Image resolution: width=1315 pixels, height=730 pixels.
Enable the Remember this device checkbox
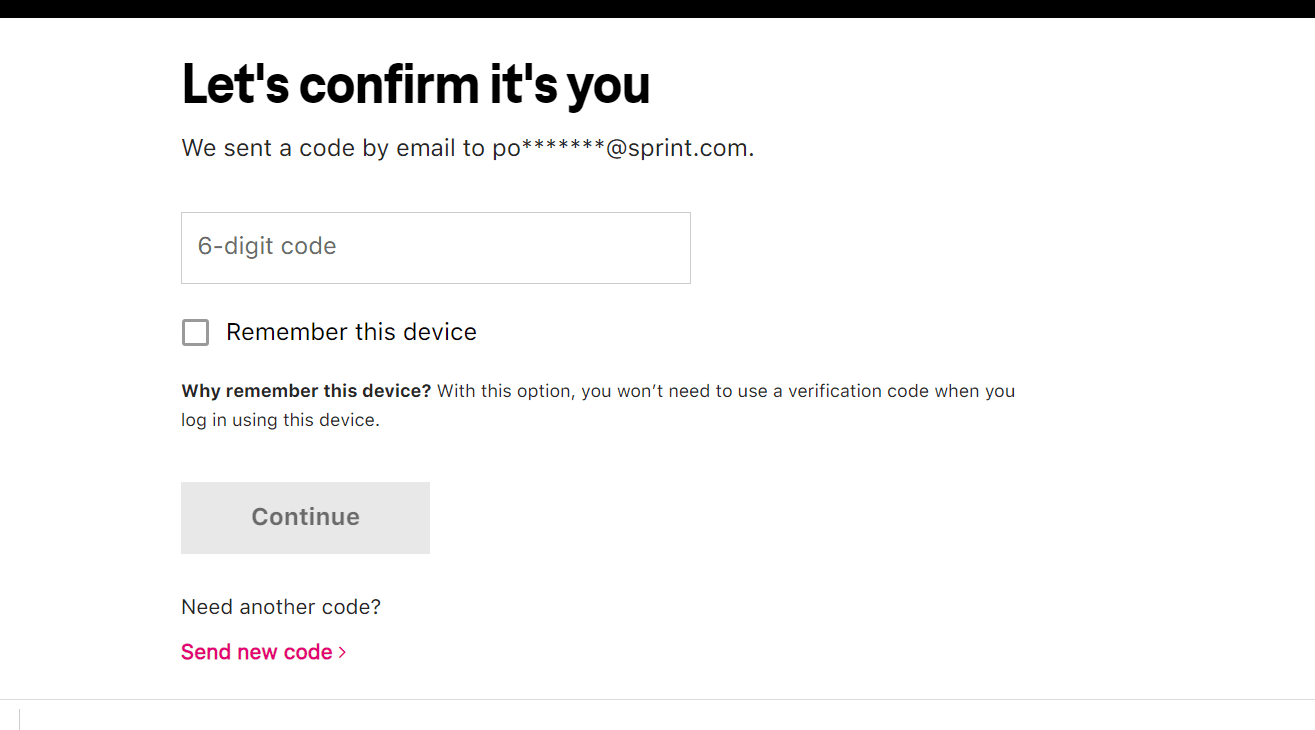point(195,332)
